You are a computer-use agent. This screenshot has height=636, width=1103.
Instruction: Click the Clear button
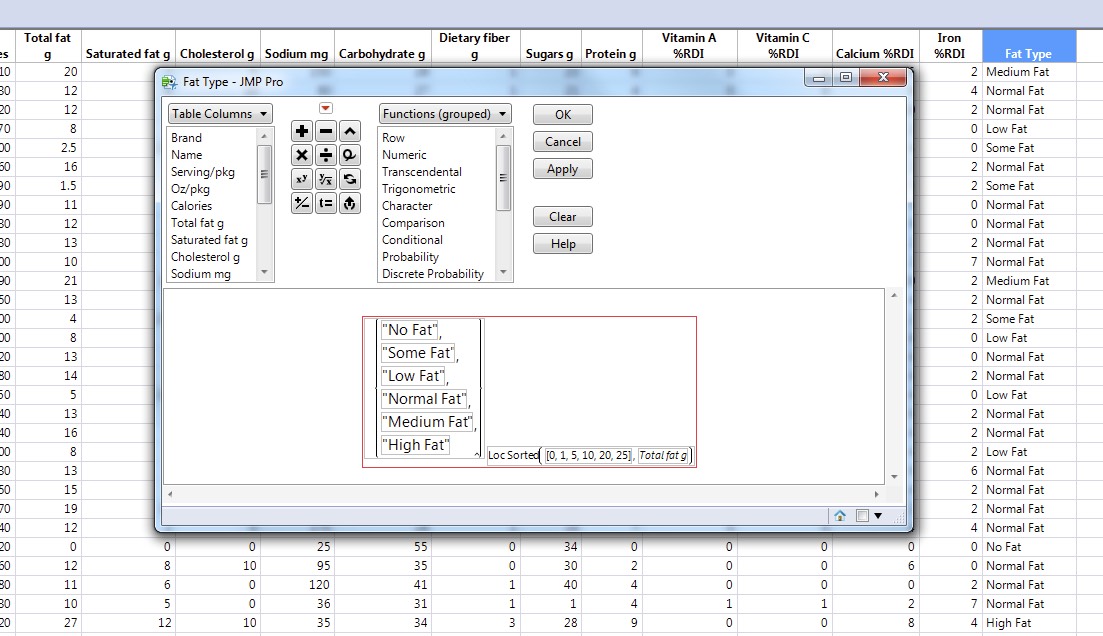pyautogui.click(x=562, y=216)
